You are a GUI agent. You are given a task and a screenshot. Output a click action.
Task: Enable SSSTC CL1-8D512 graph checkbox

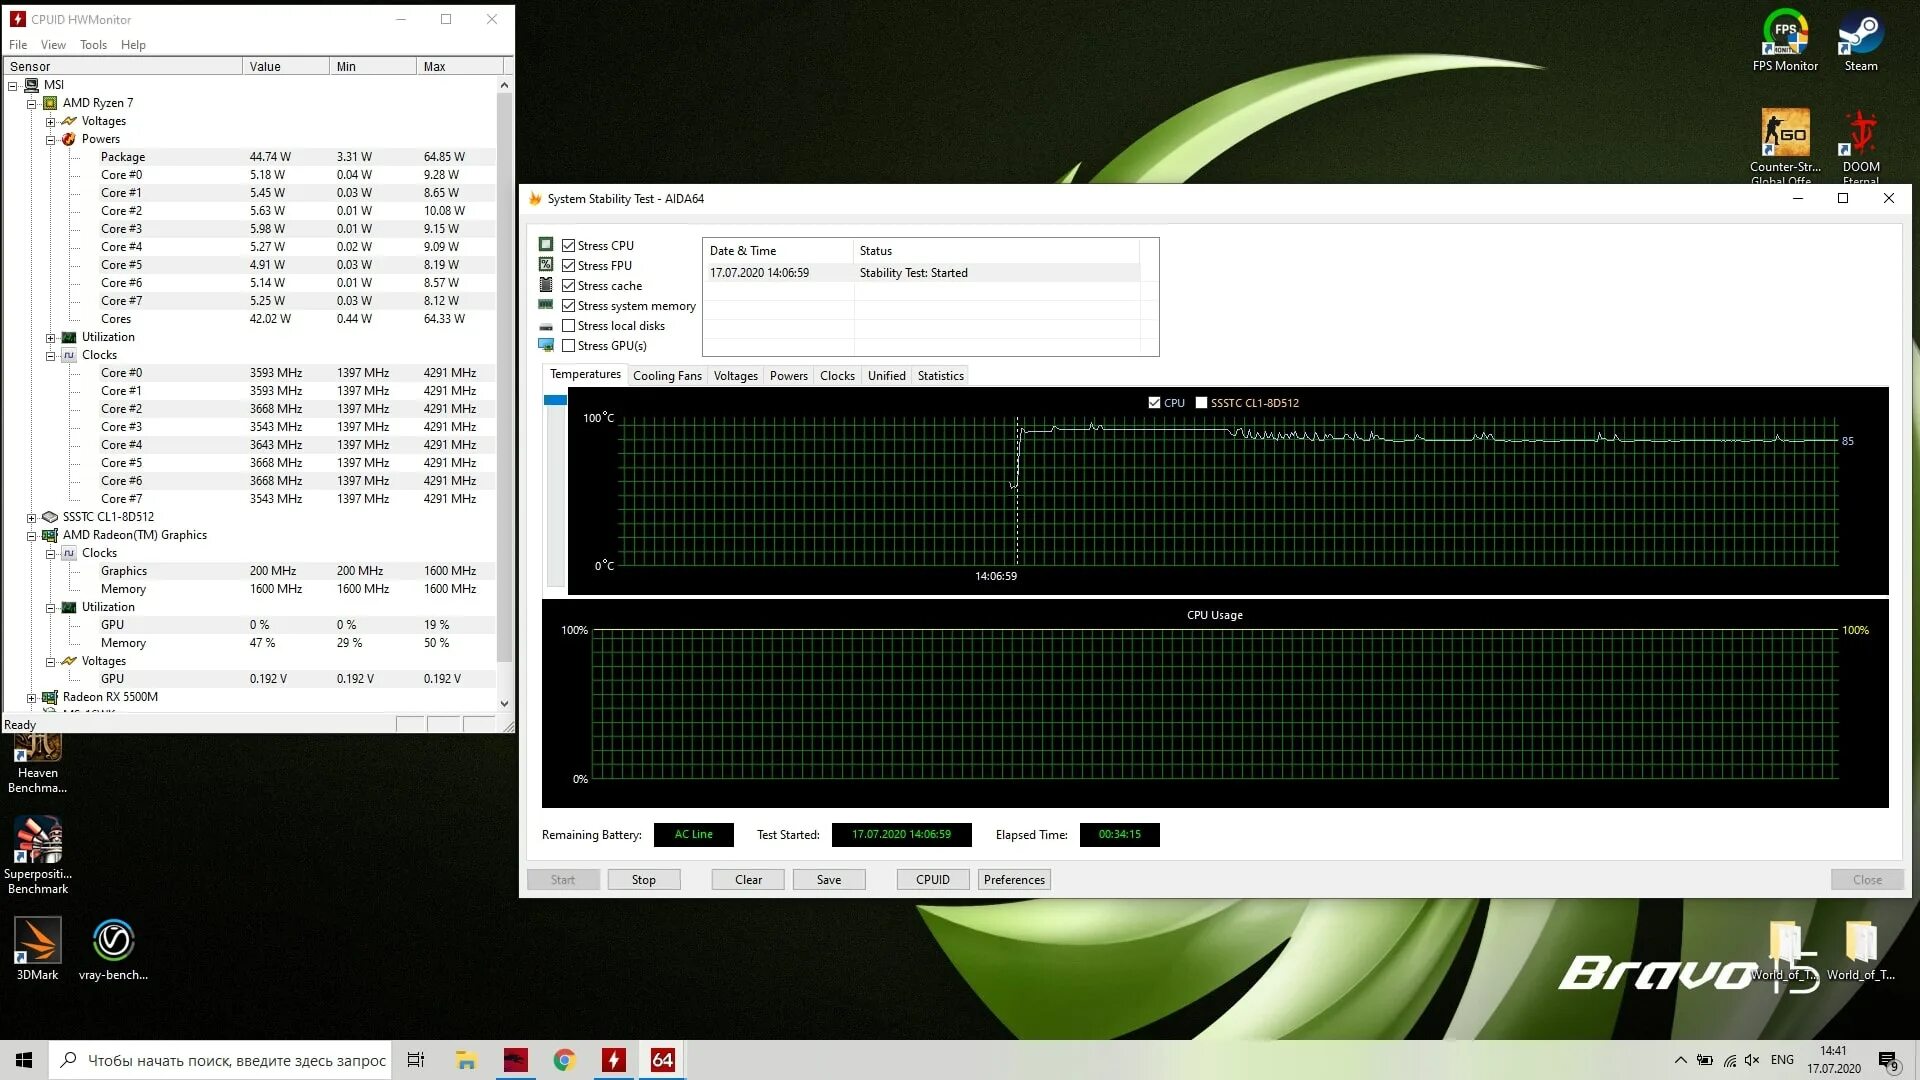click(1201, 403)
